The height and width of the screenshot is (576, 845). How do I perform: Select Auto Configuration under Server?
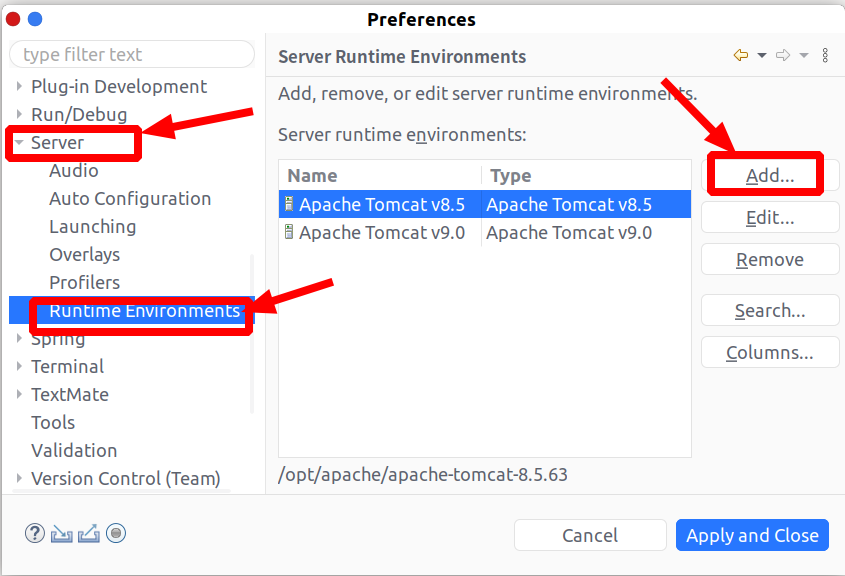(130, 199)
